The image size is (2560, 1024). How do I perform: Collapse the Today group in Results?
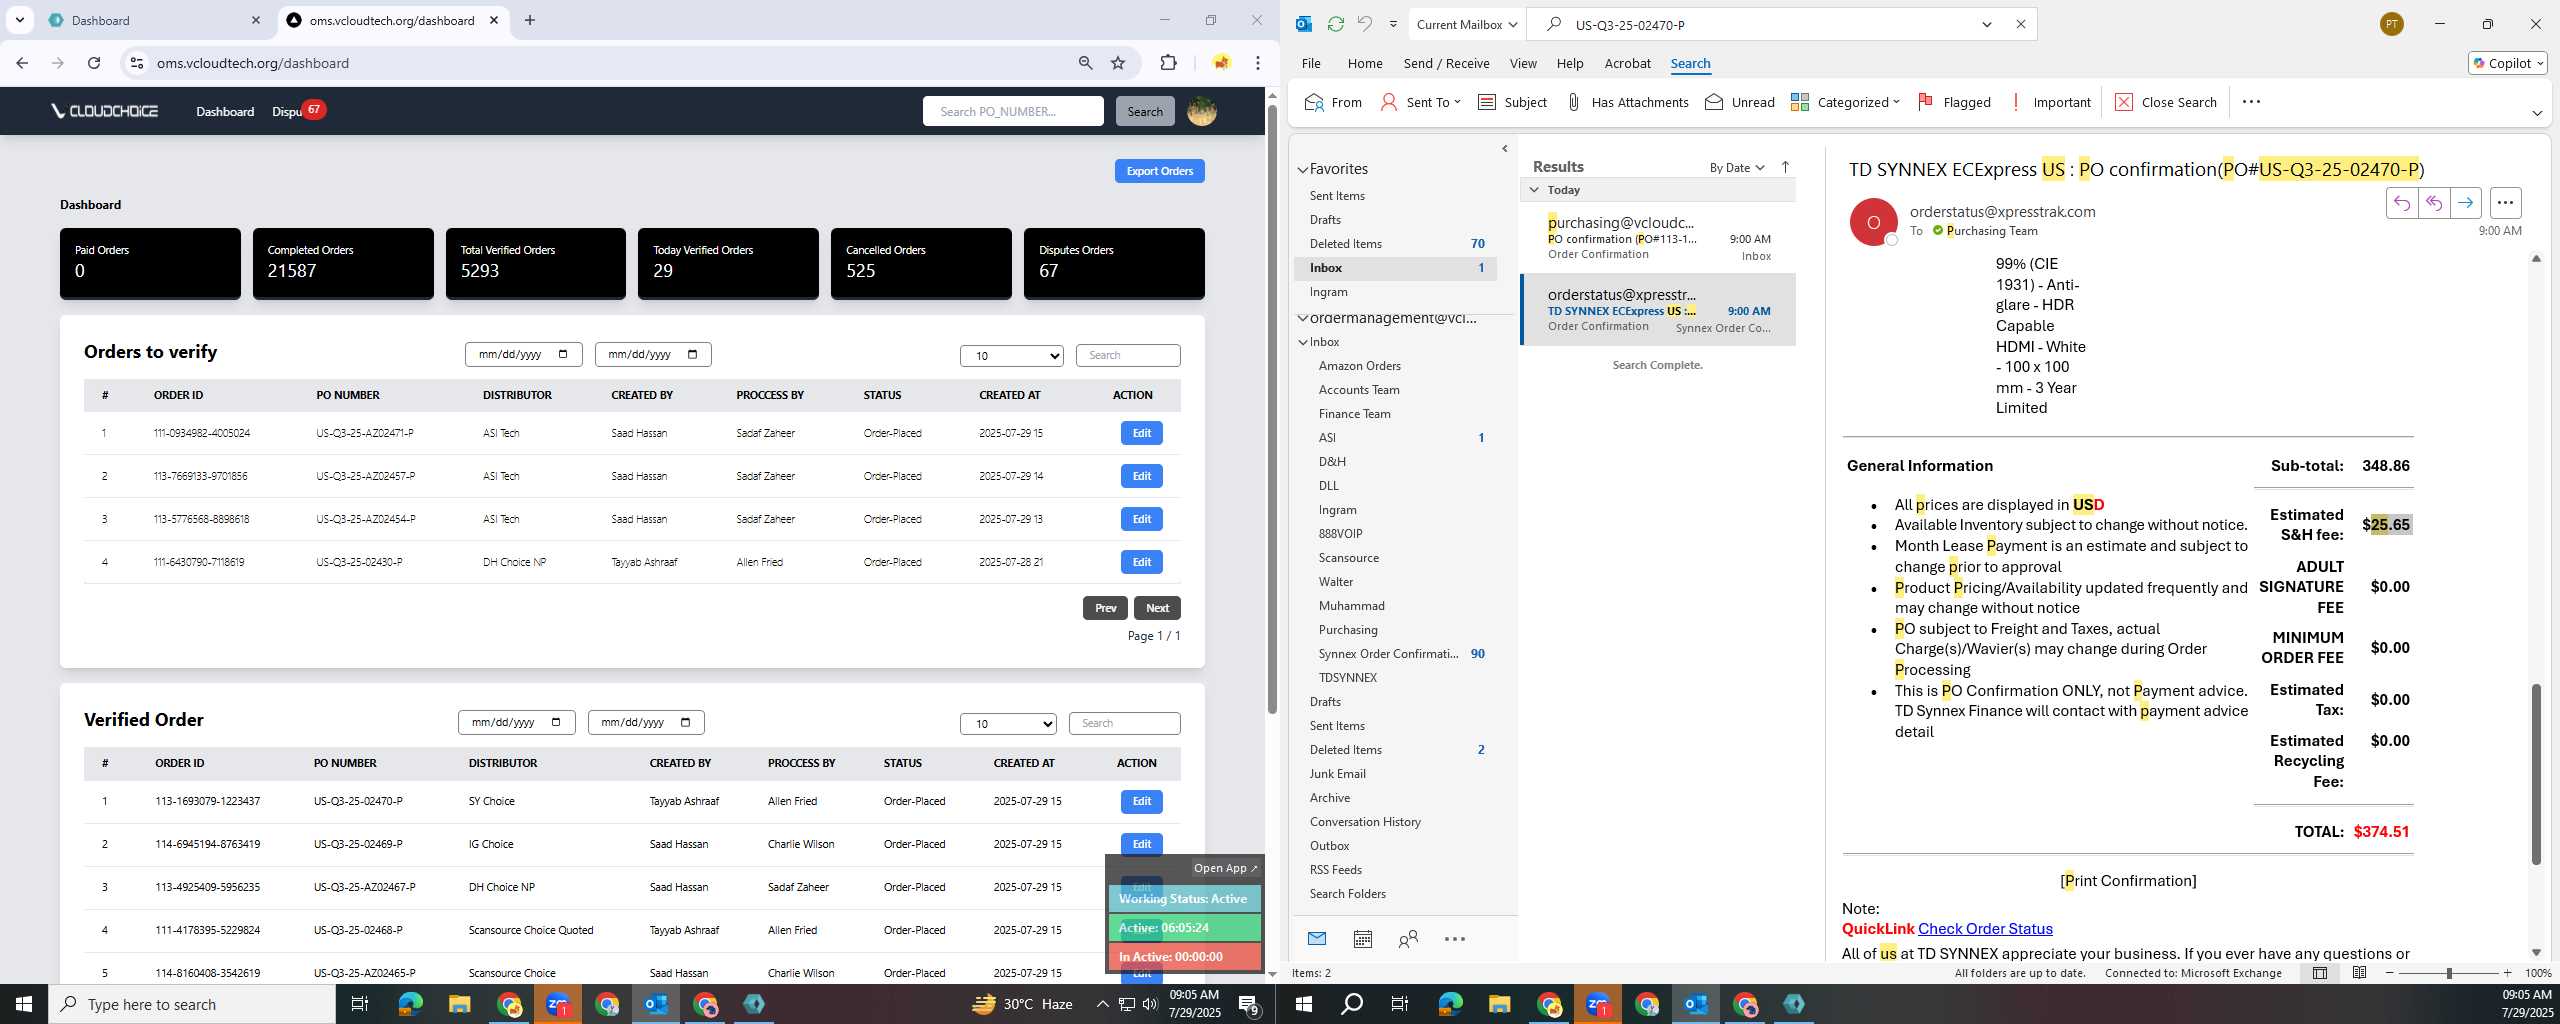pyautogui.click(x=1534, y=190)
